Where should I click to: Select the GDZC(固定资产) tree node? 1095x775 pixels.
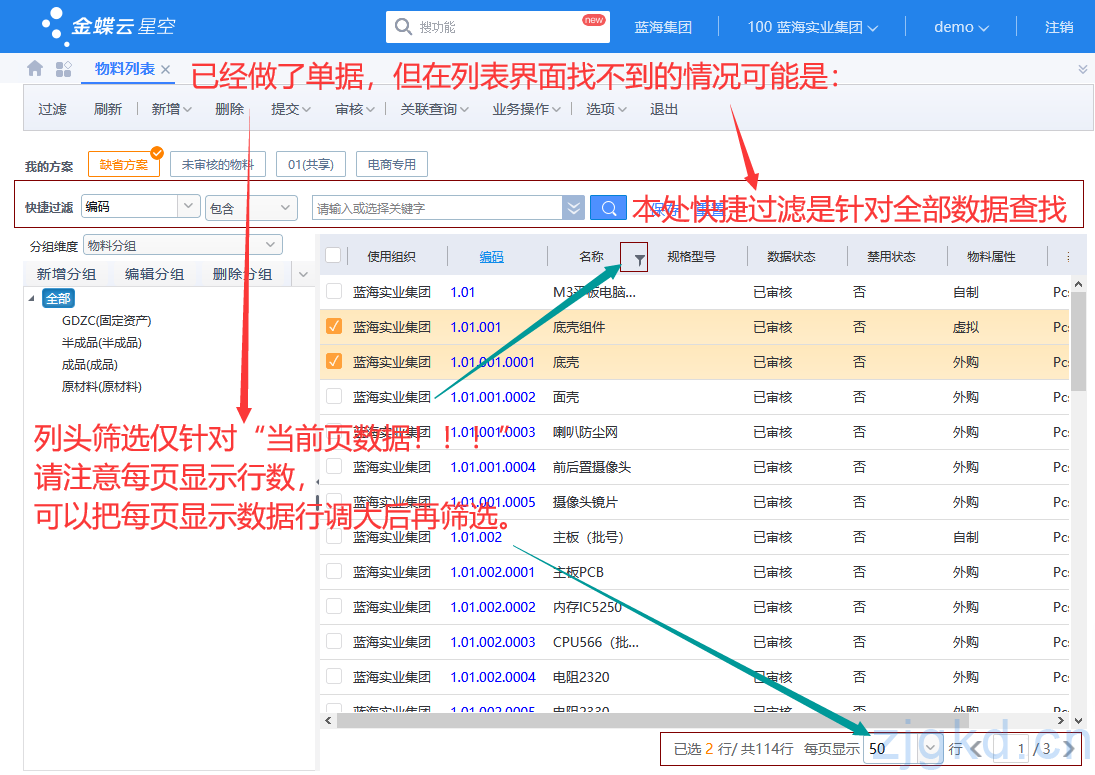point(106,320)
